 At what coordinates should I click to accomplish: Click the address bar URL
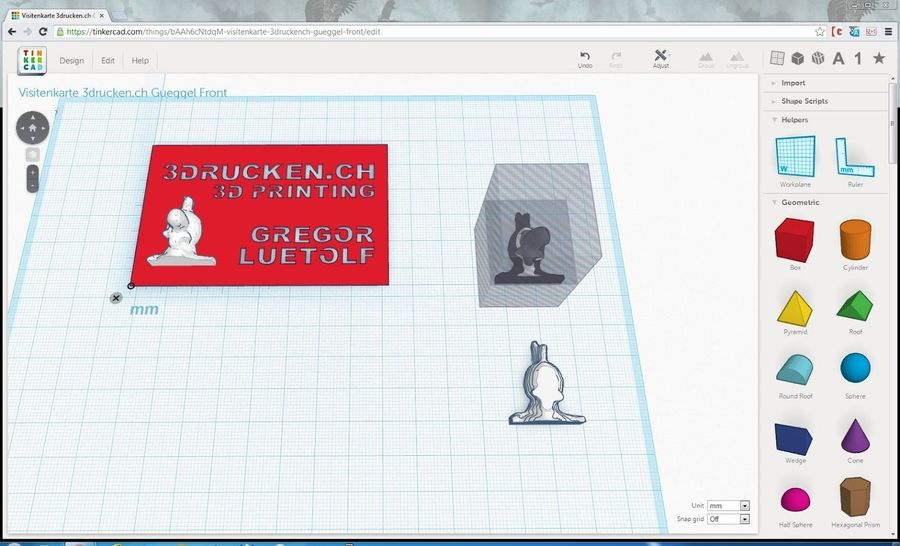[x=223, y=32]
